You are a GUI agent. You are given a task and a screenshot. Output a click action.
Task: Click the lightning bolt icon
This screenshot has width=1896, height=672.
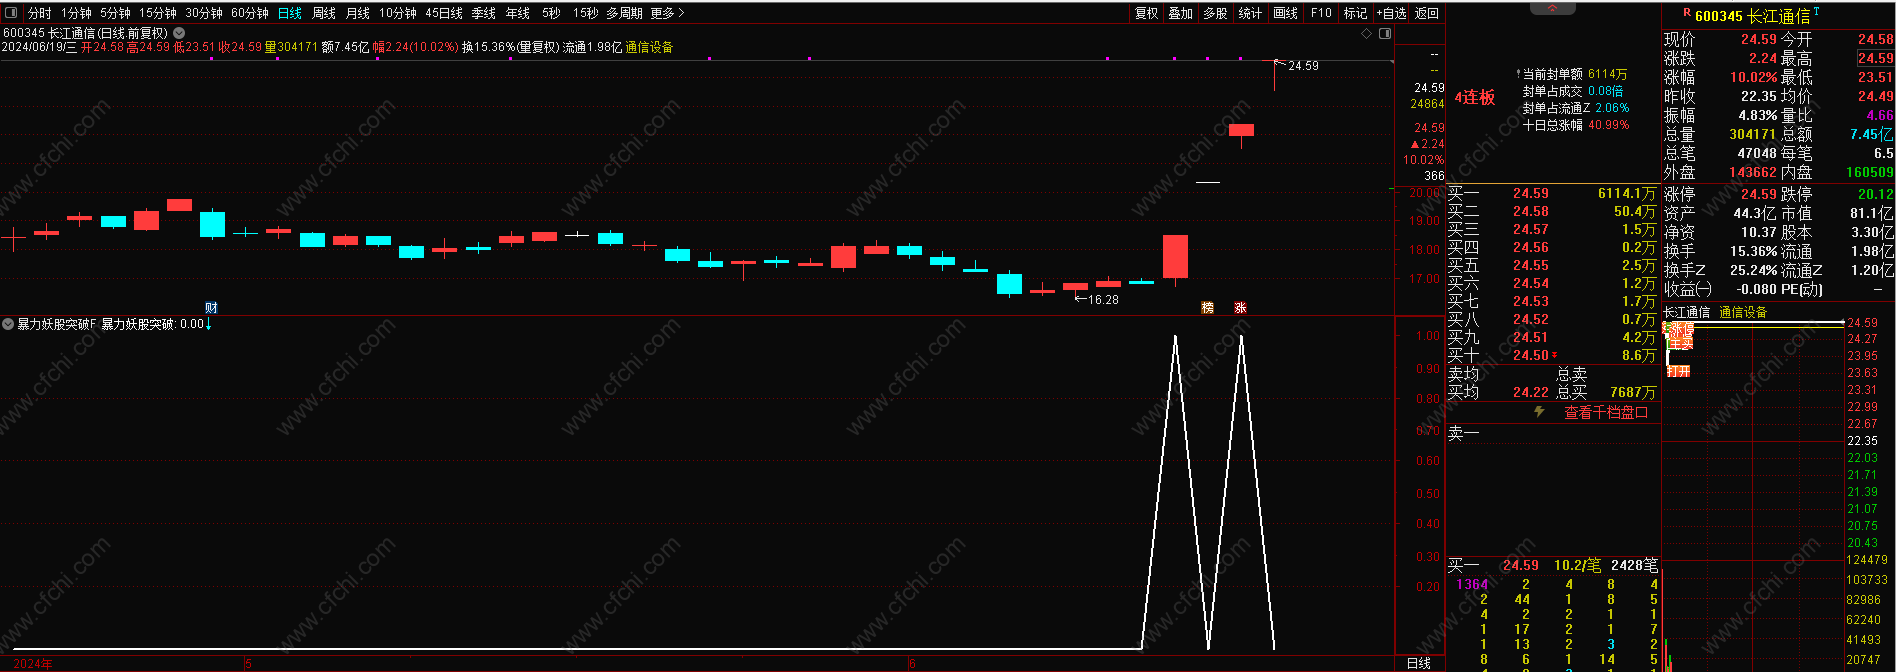click(x=1539, y=412)
